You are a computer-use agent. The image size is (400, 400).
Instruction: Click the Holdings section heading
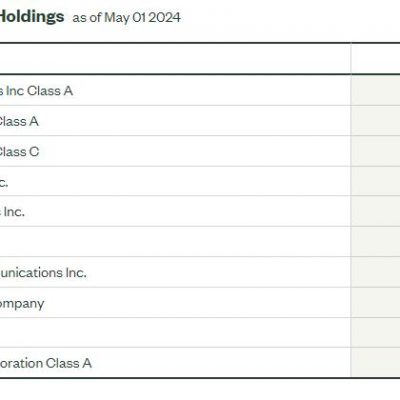tap(32, 16)
